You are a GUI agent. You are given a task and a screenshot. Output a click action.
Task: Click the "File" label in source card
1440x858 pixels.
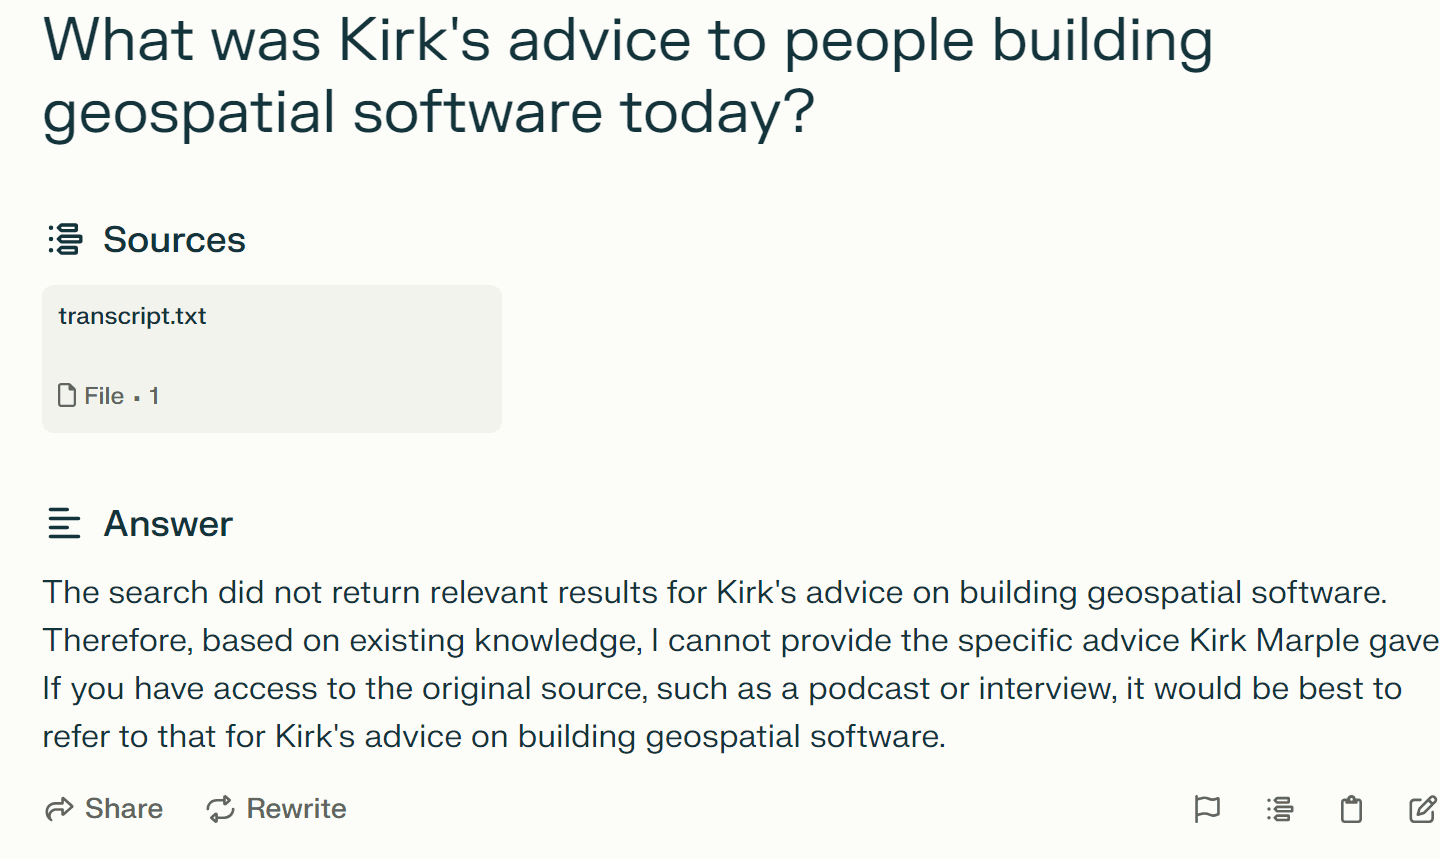pyautogui.click(x=104, y=396)
